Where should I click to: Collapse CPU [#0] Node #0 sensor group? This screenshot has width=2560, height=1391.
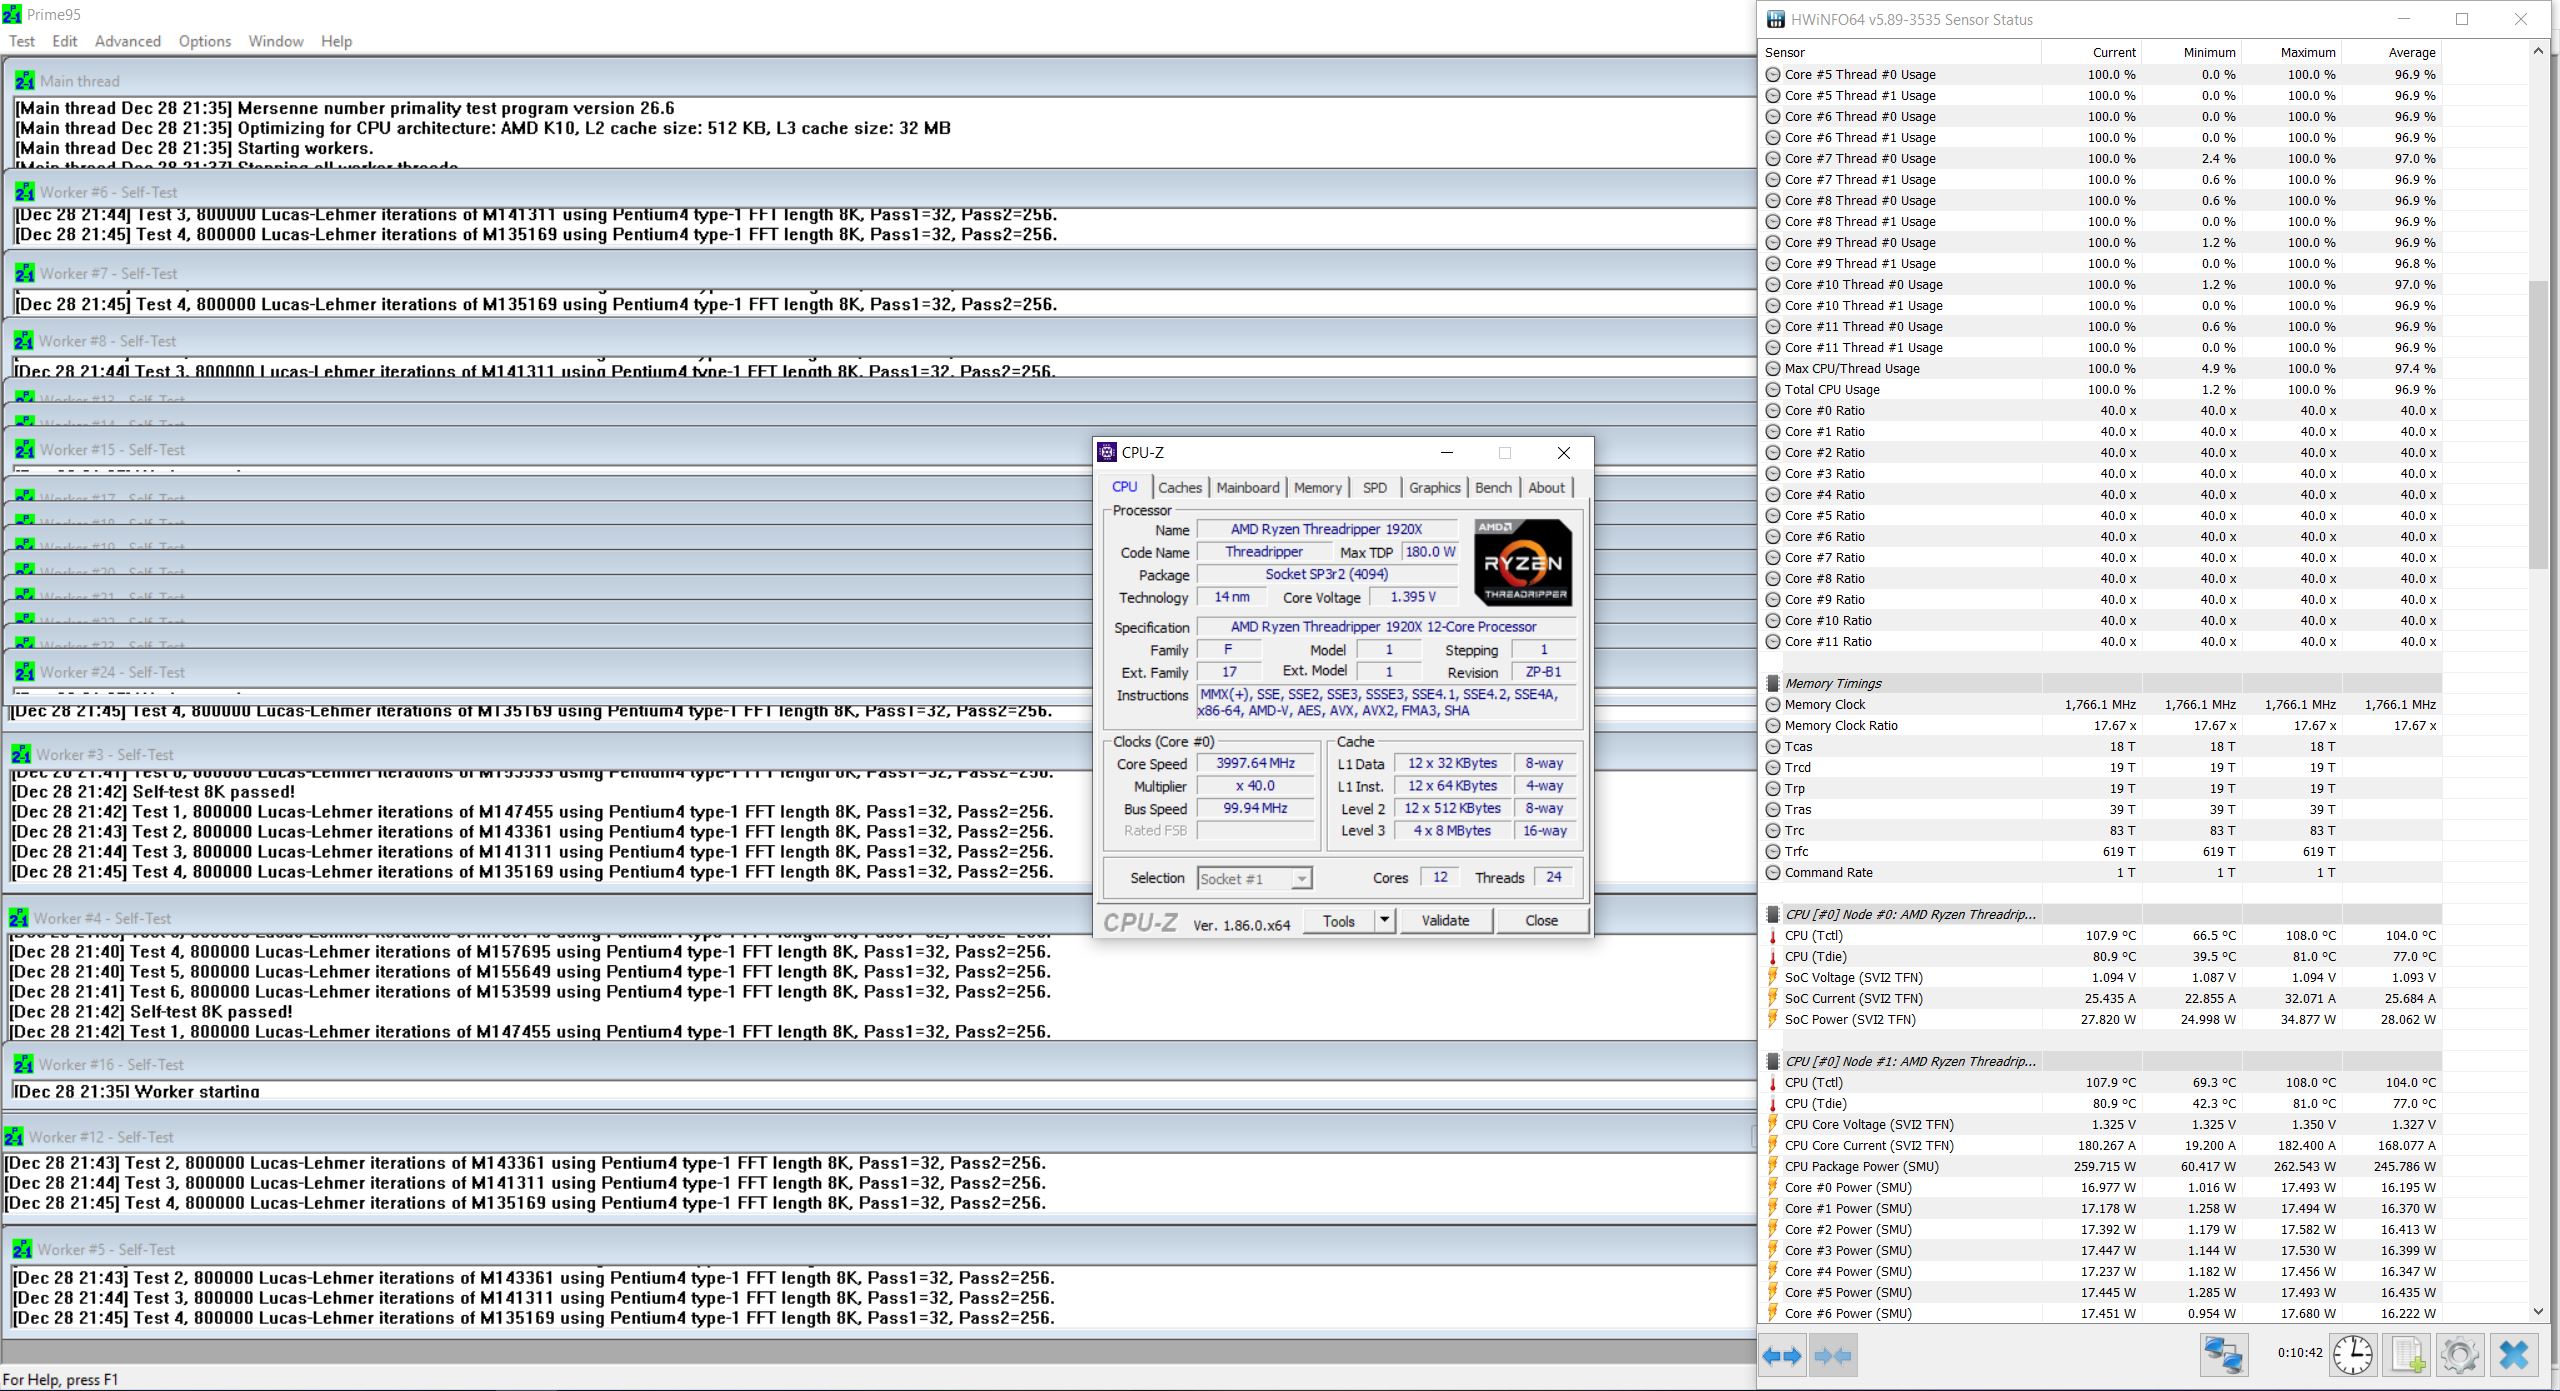point(1773,915)
